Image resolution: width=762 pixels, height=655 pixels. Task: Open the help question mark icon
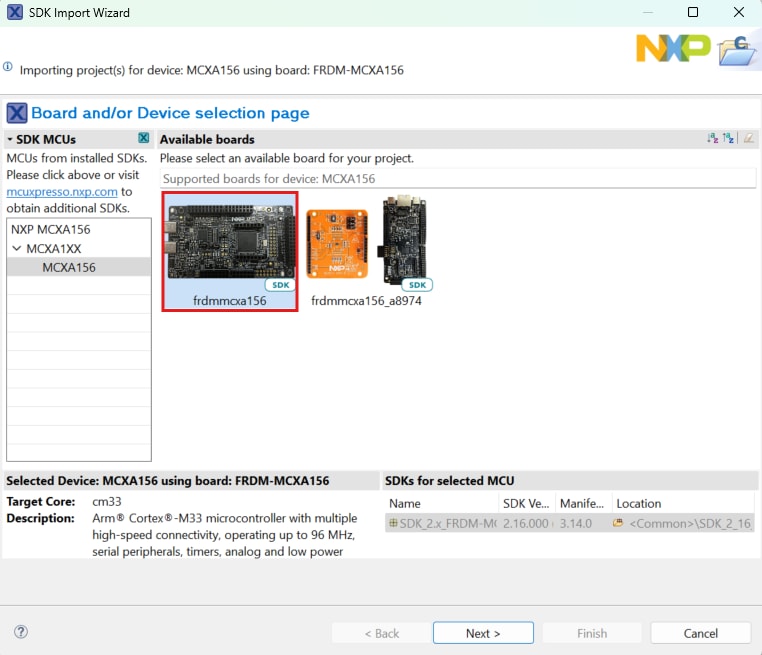(21, 632)
